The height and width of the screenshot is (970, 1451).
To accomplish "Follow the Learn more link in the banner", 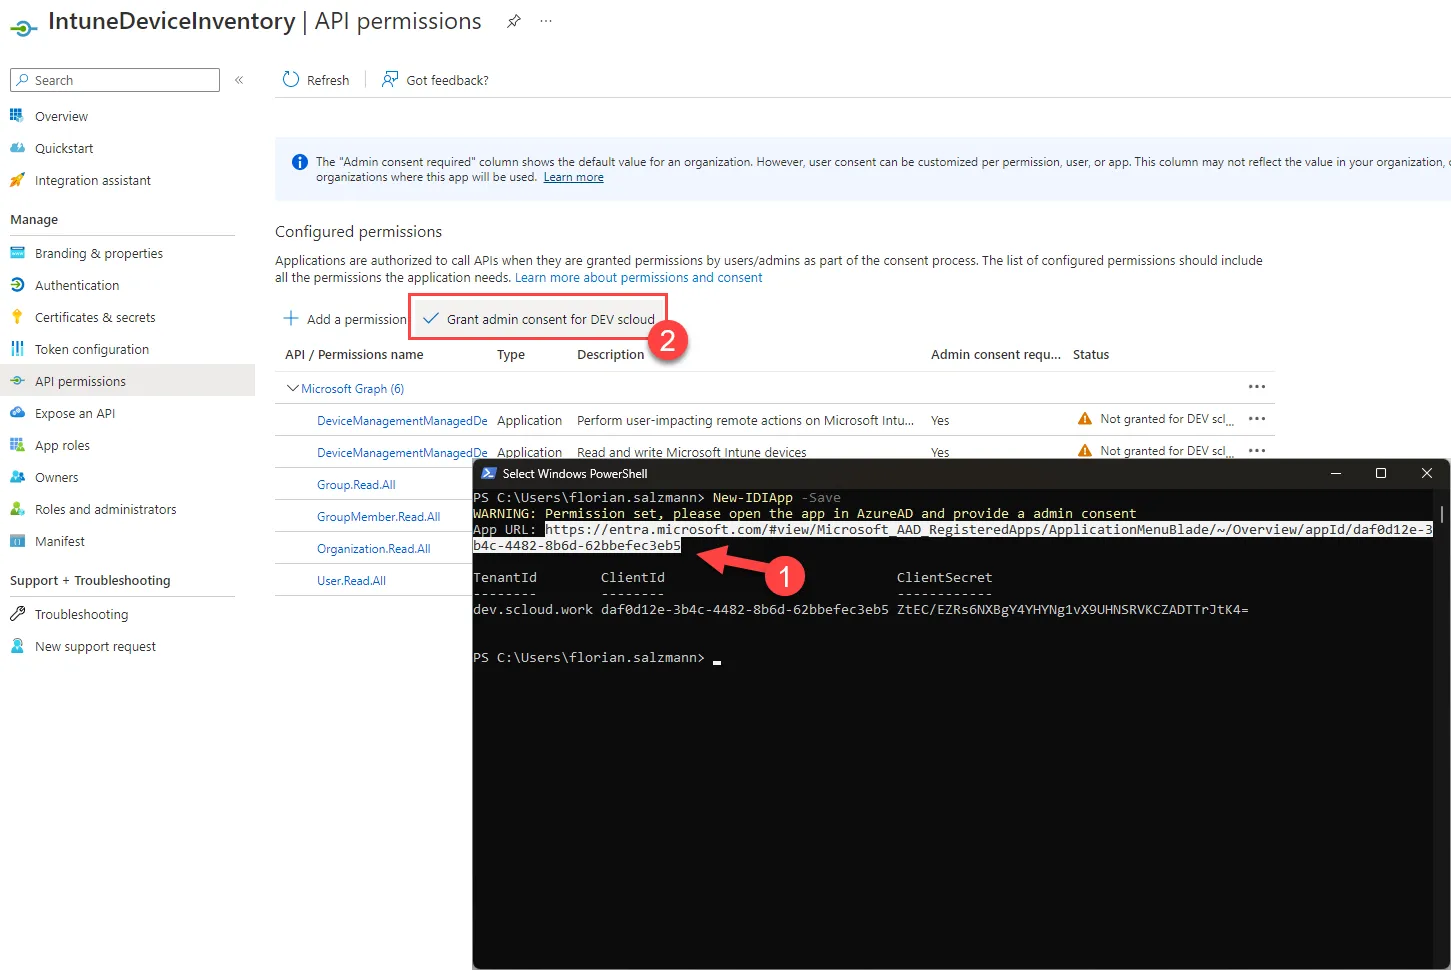I will (x=573, y=177).
